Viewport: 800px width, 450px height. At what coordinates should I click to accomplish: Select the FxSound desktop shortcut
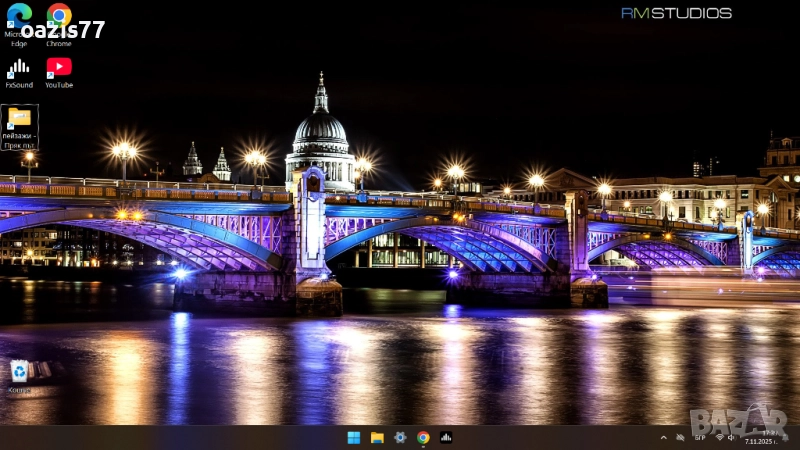point(18,68)
